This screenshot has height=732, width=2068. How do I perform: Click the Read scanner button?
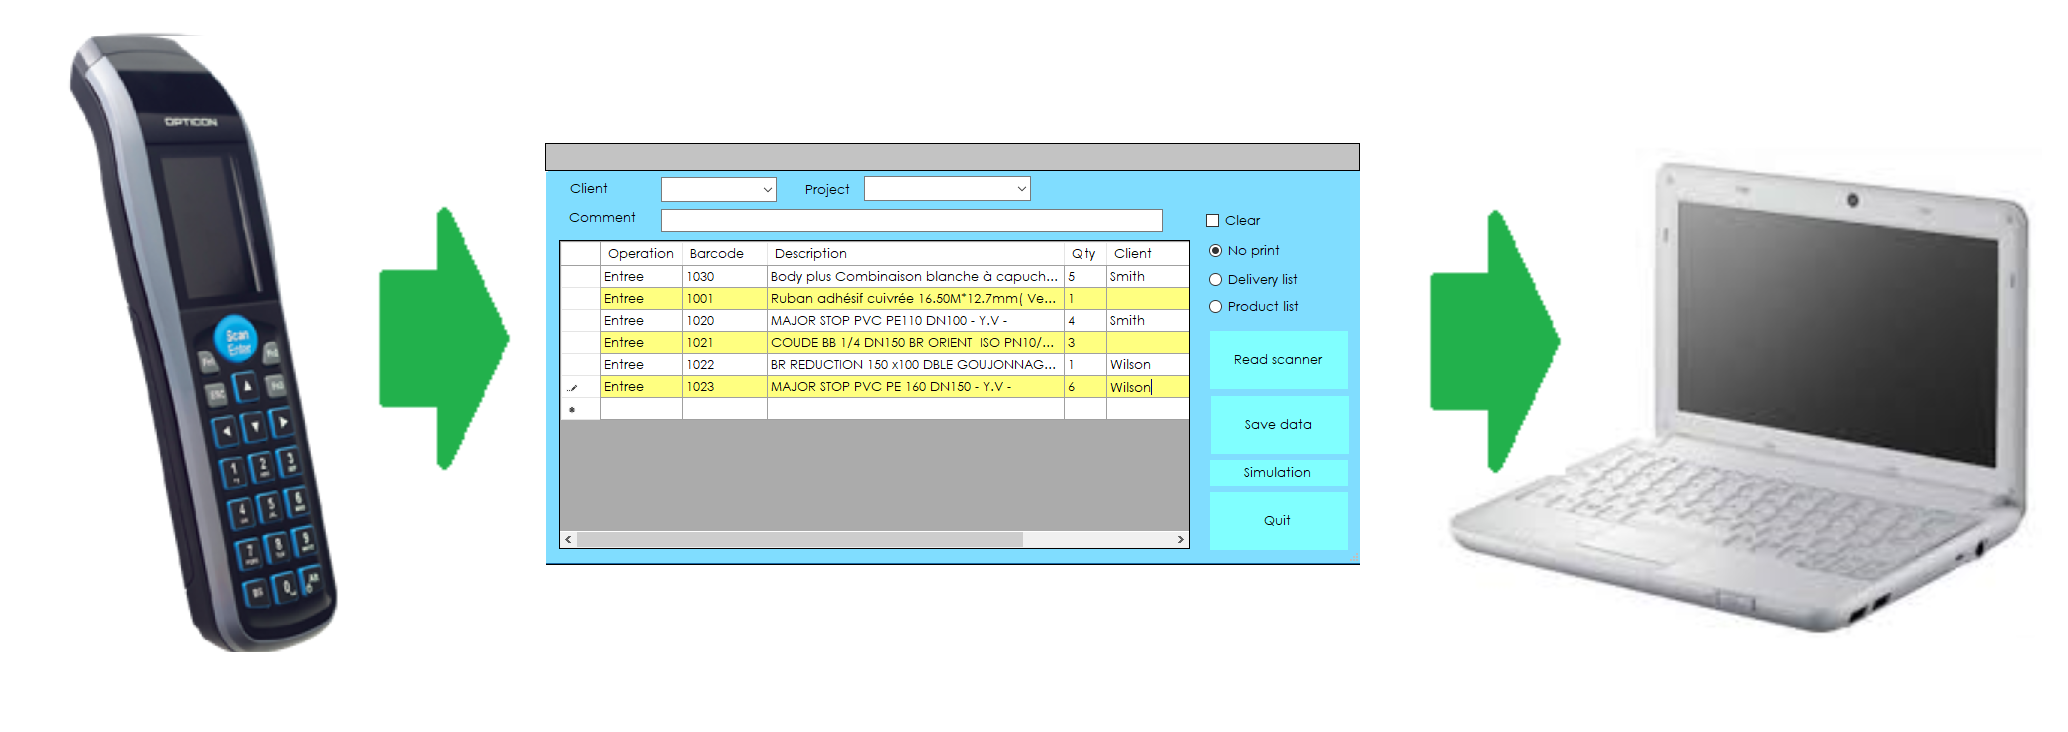(x=1277, y=360)
